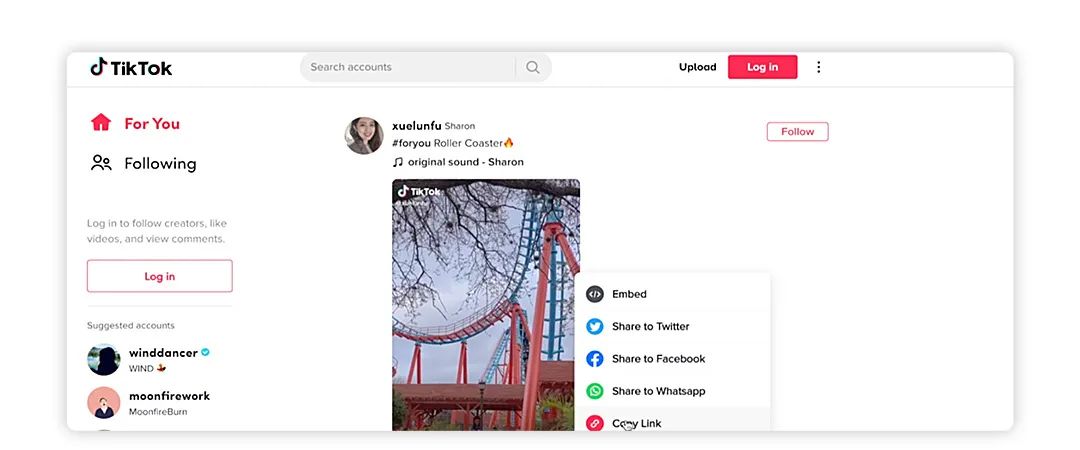This screenshot has height=450, width=1080.
Task: Open moonfirework account name
Action: point(169,396)
